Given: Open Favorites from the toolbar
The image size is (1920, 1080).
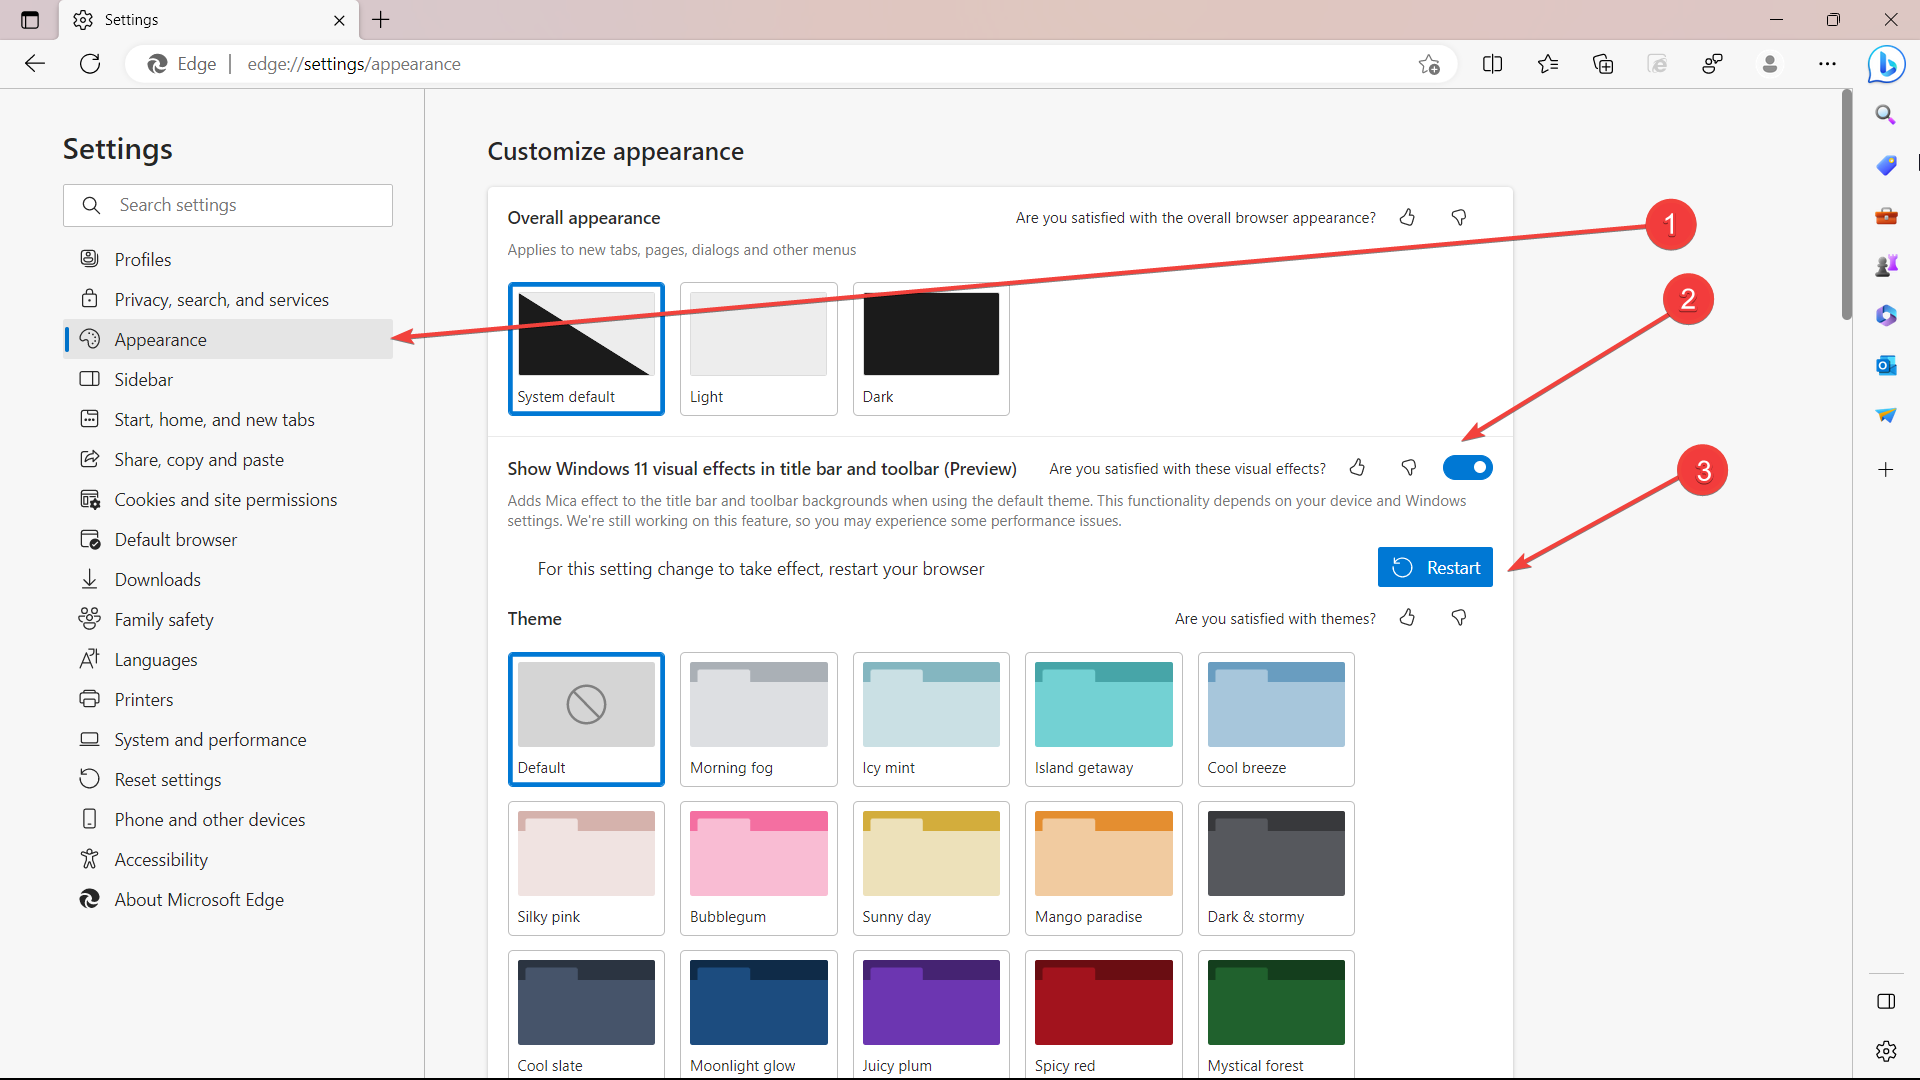Looking at the screenshot, I should tap(1548, 64).
